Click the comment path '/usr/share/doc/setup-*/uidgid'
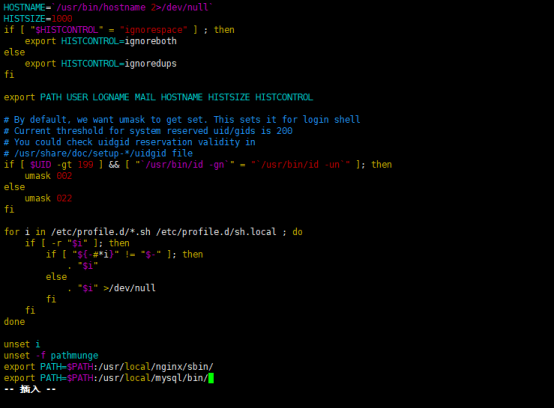The height and width of the screenshot is (409, 554). click(x=90, y=153)
